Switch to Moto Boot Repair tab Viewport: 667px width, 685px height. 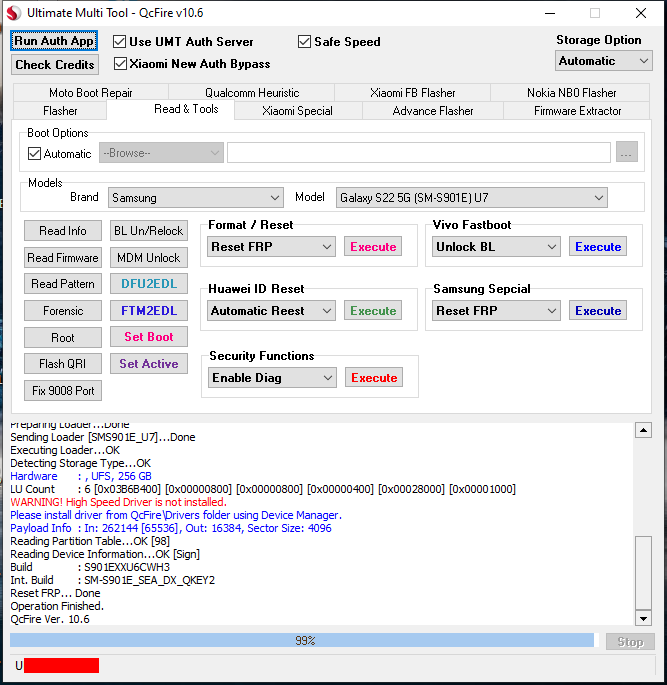pyautogui.click(x=91, y=93)
